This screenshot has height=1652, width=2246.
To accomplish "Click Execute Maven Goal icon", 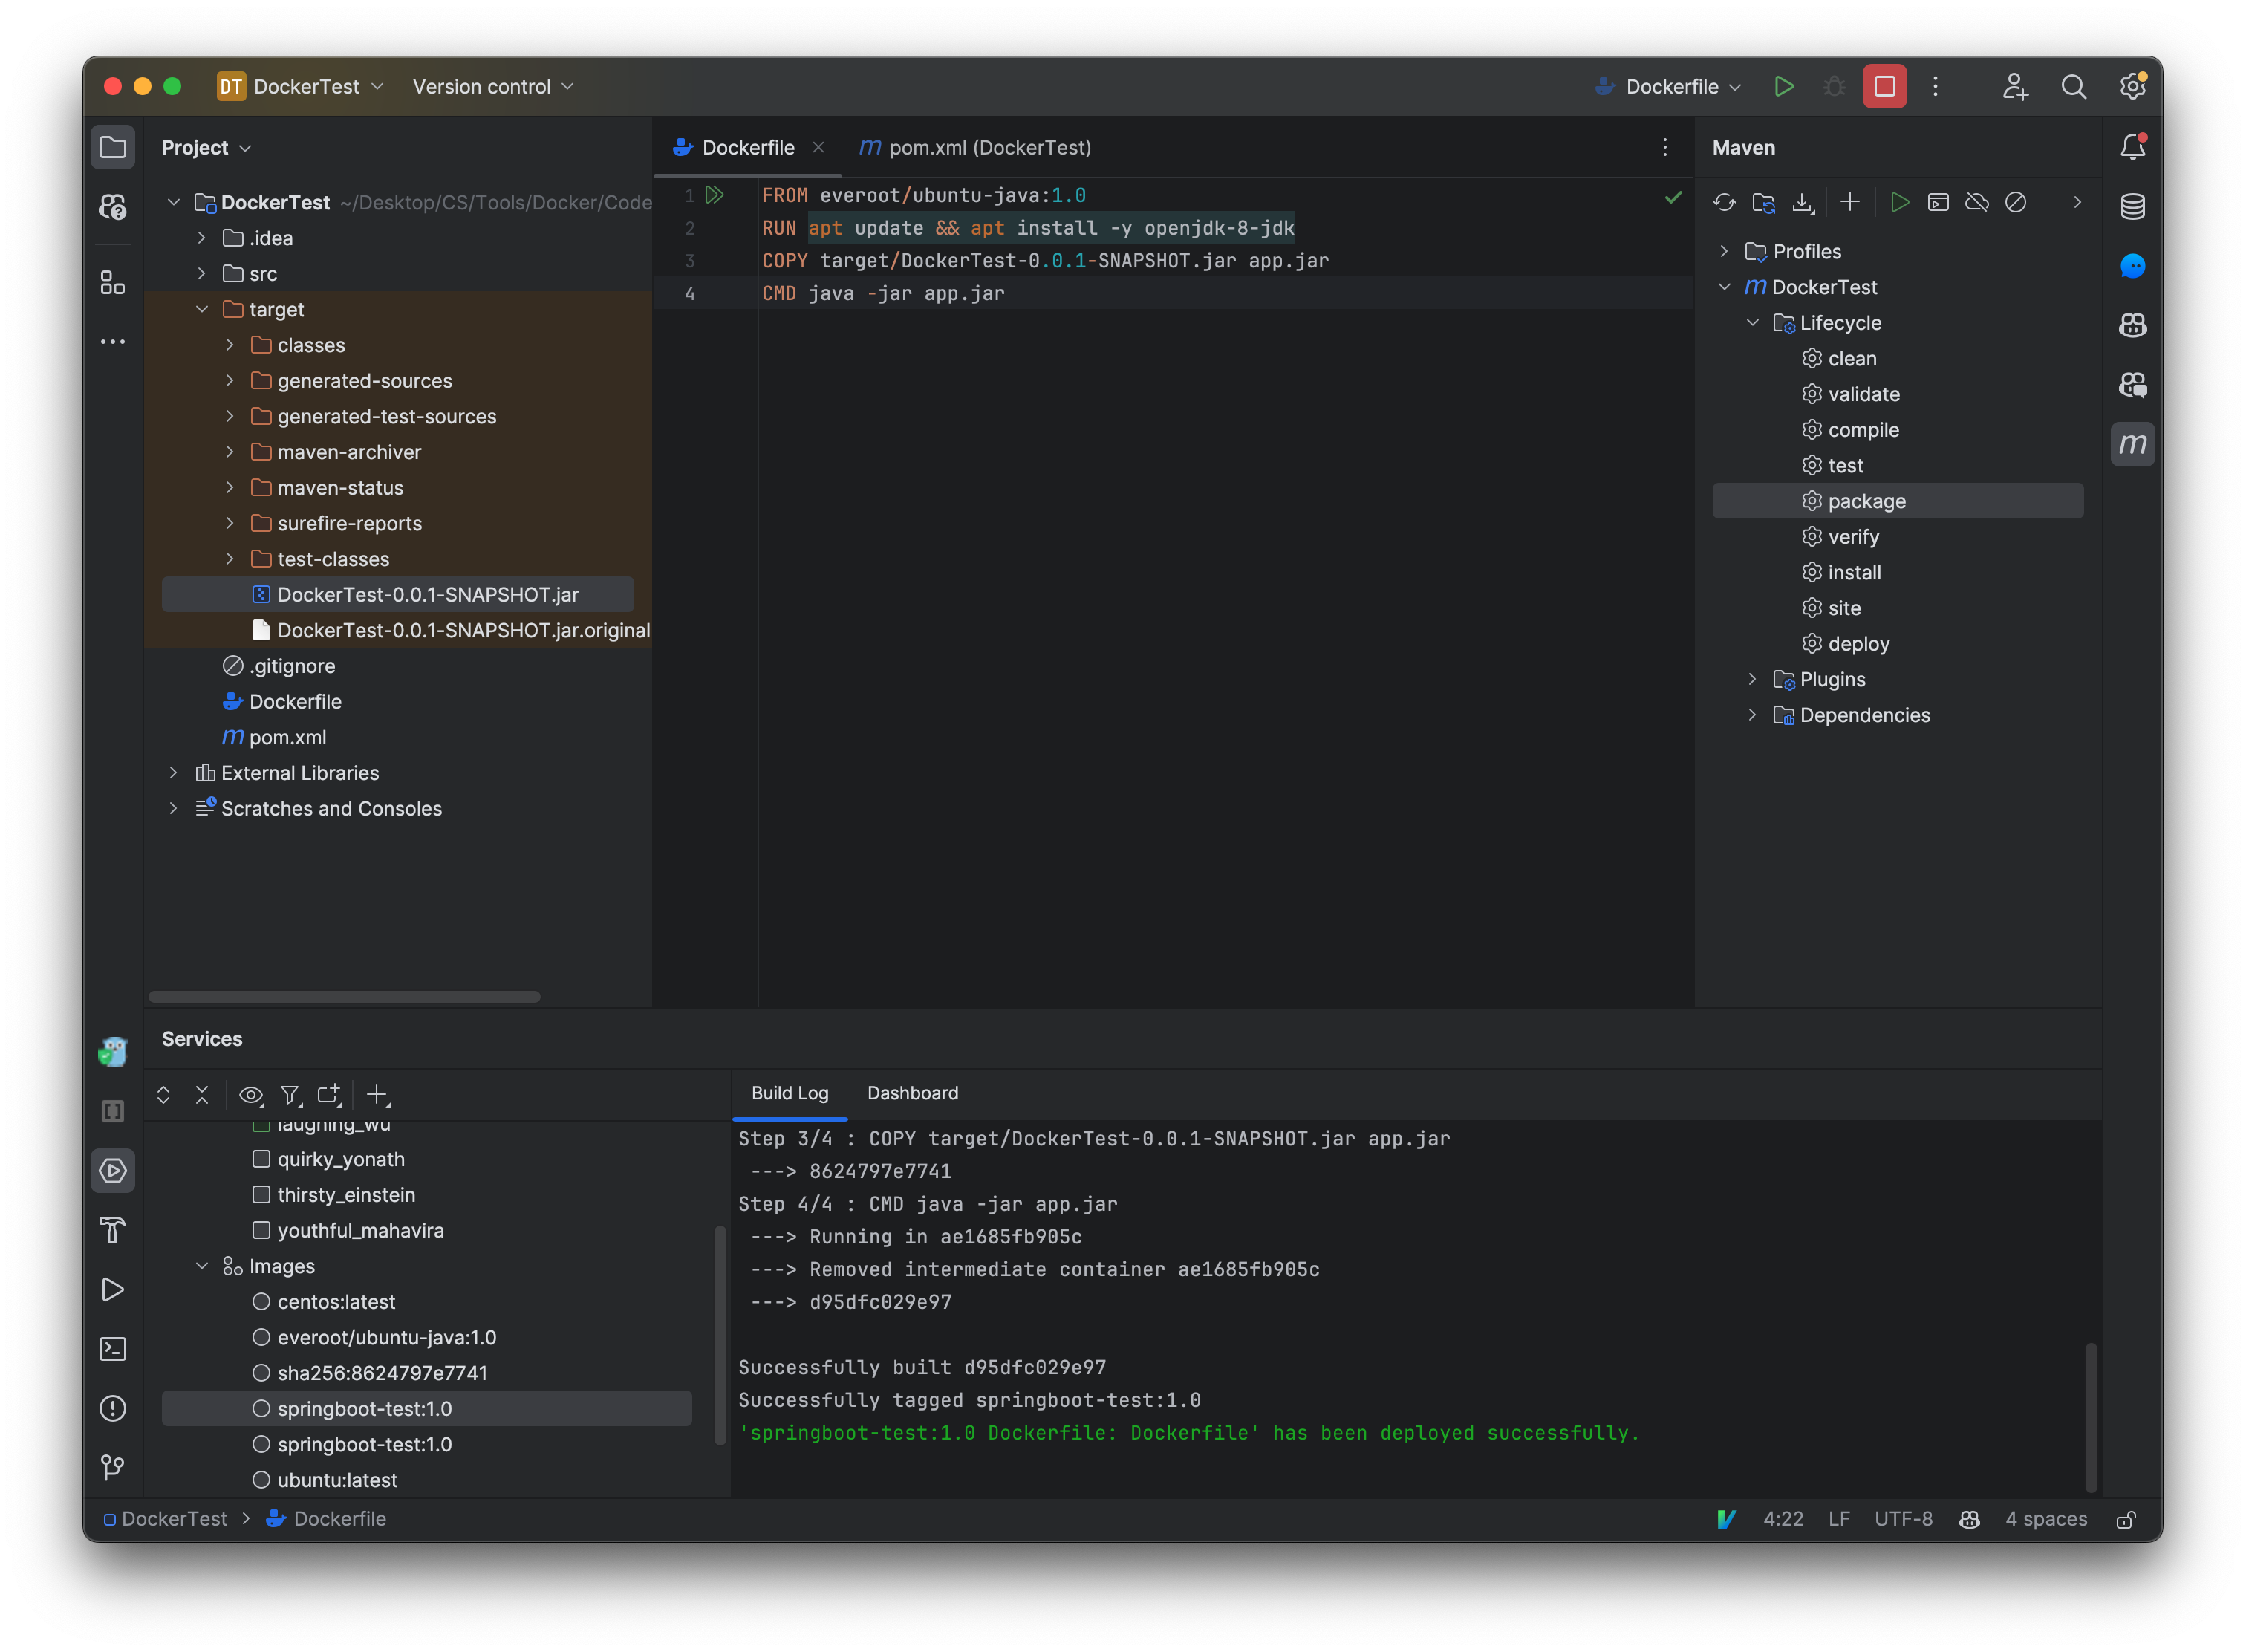I will pos(1938,203).
